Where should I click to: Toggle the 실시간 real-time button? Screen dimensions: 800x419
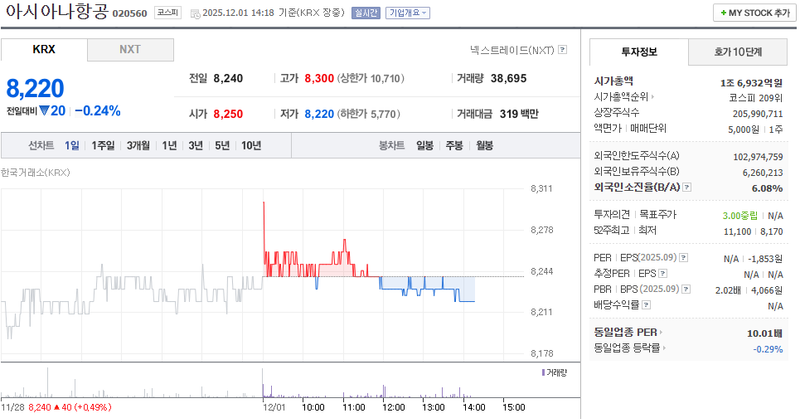366,13
